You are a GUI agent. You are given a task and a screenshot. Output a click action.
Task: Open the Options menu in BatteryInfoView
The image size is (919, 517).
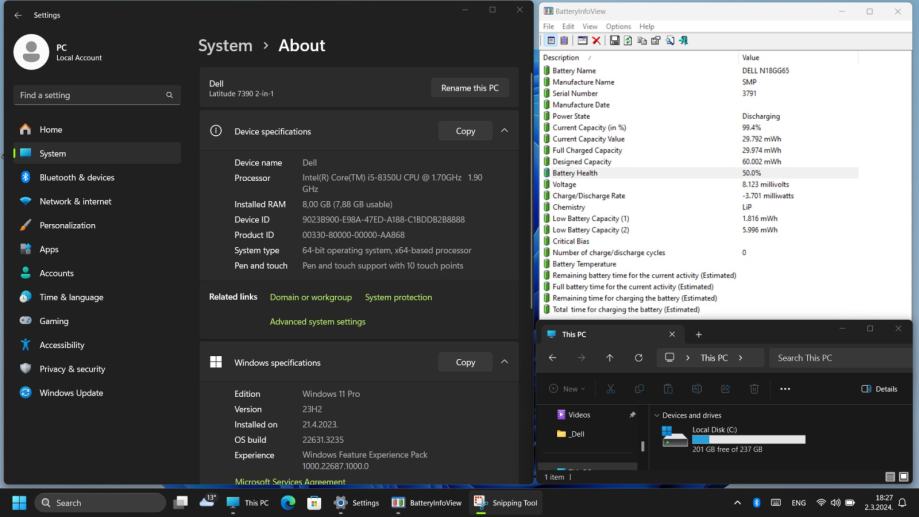(618, 26)
